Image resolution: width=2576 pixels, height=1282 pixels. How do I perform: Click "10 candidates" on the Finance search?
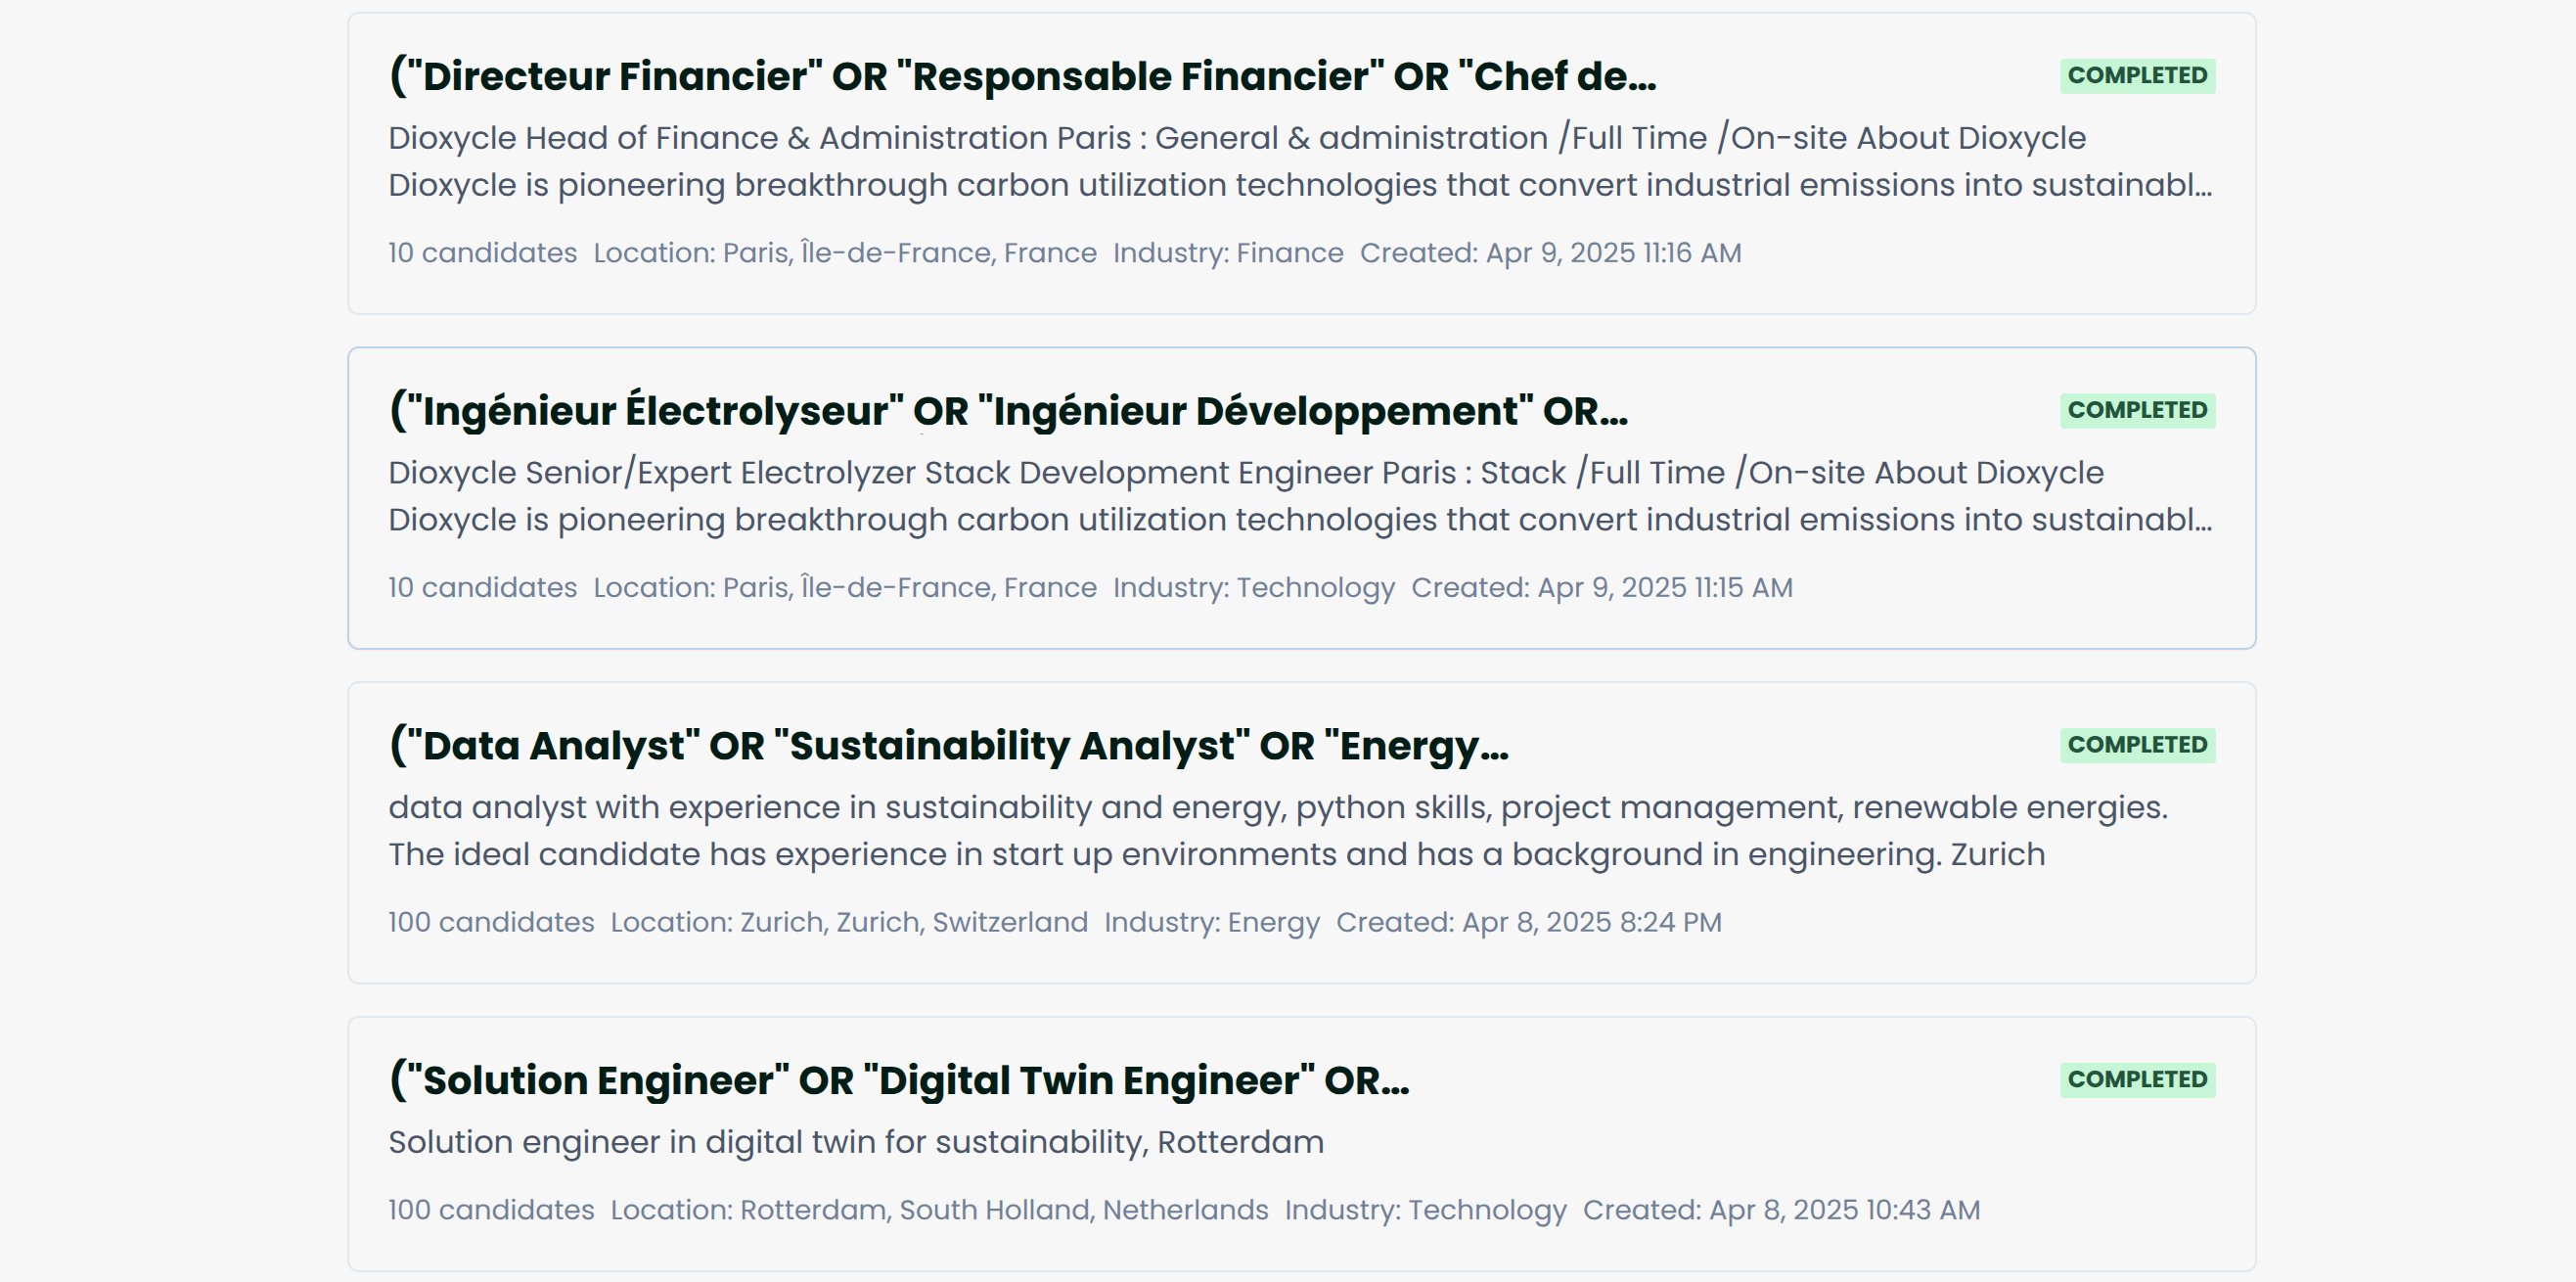coord(482,253)
